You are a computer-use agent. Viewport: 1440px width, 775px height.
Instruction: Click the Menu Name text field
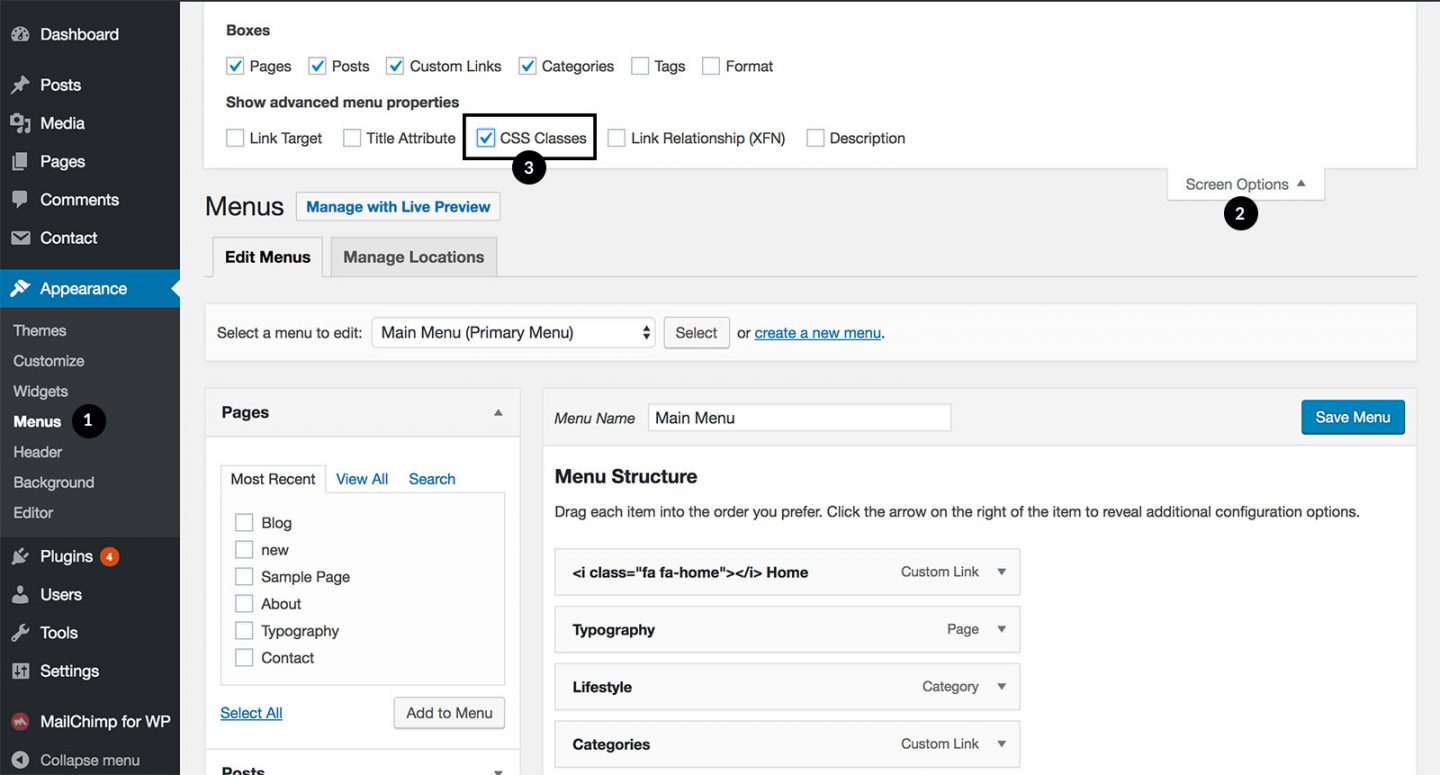click(x=799, y=418)
